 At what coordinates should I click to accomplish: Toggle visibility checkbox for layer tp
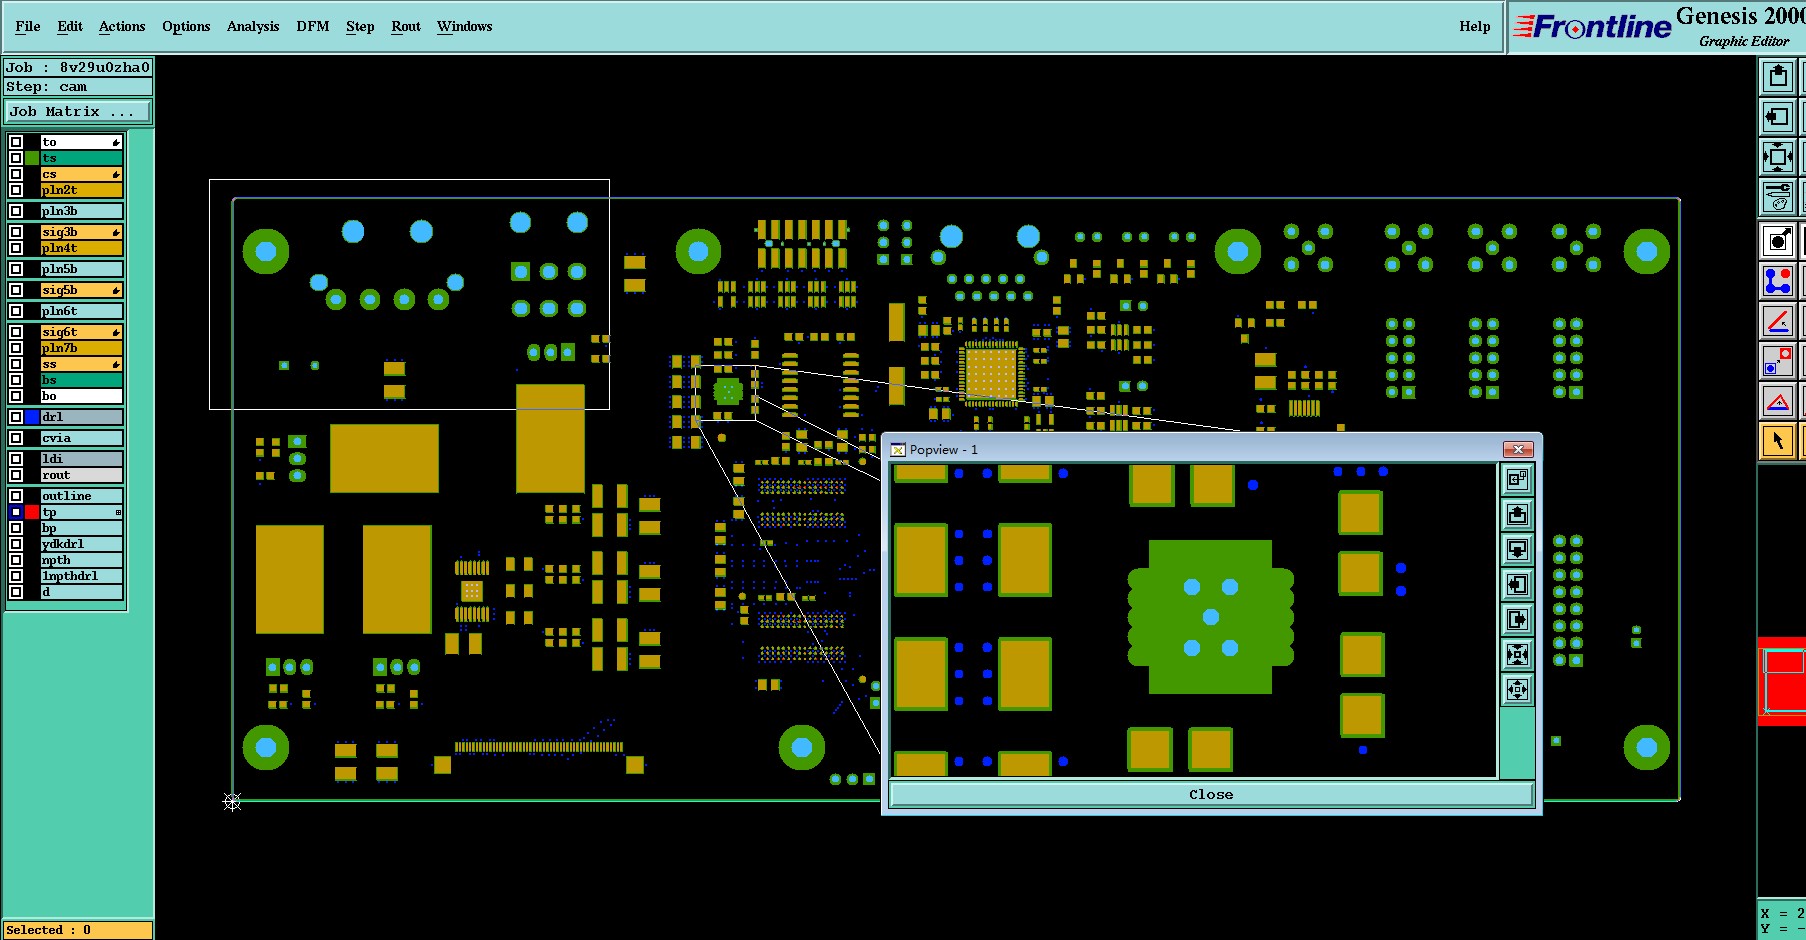16,512
